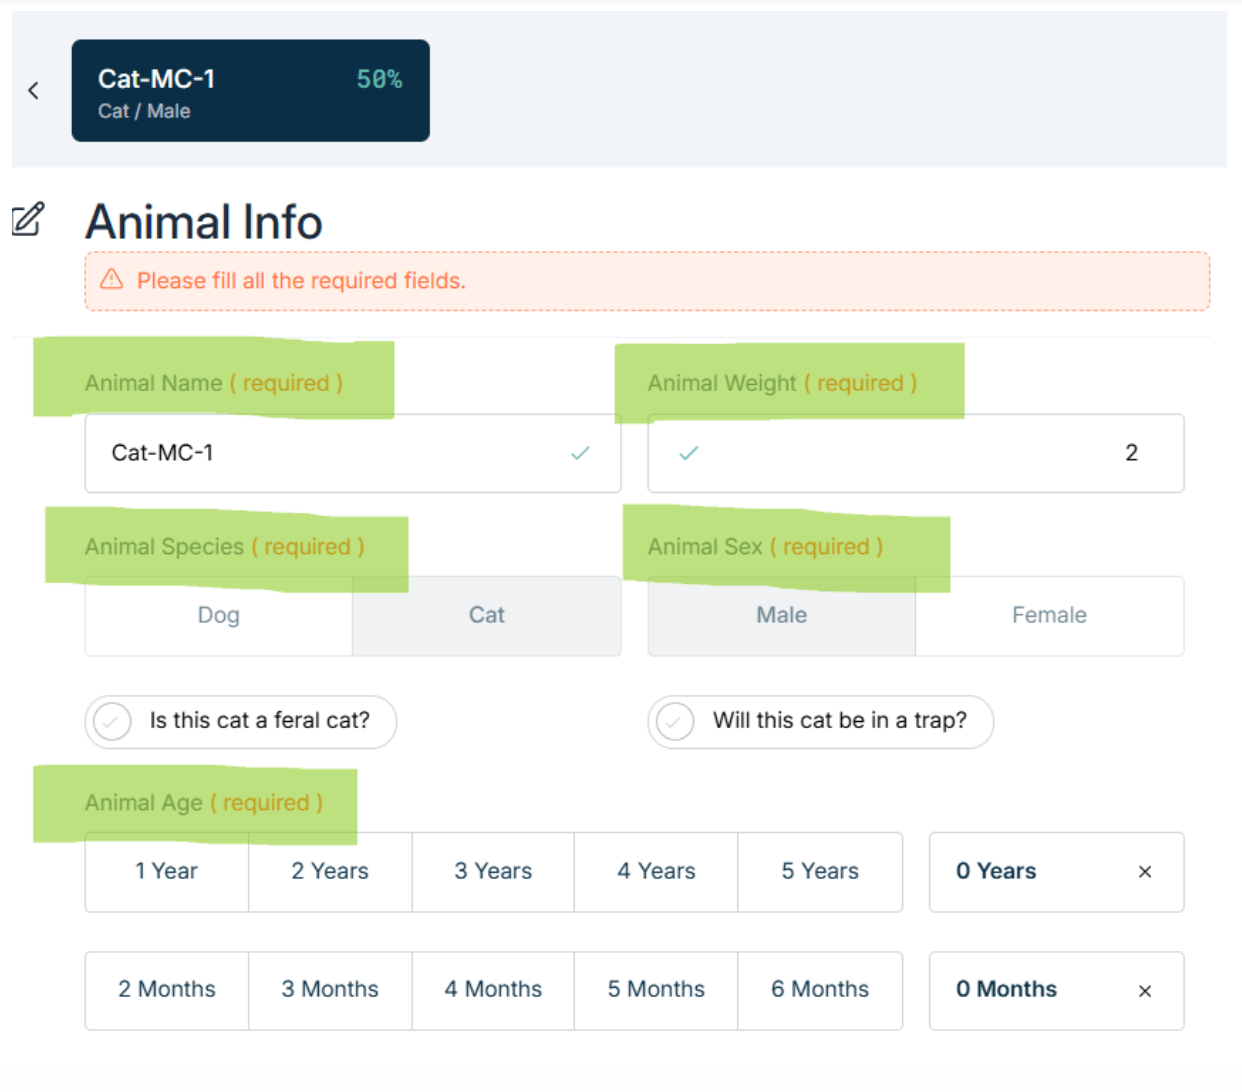Click the circled check inside the trap question pill
Image resolution: width=1242 pixels, height=1092 pixels.
pyautogui.click(x=676, y=722)
